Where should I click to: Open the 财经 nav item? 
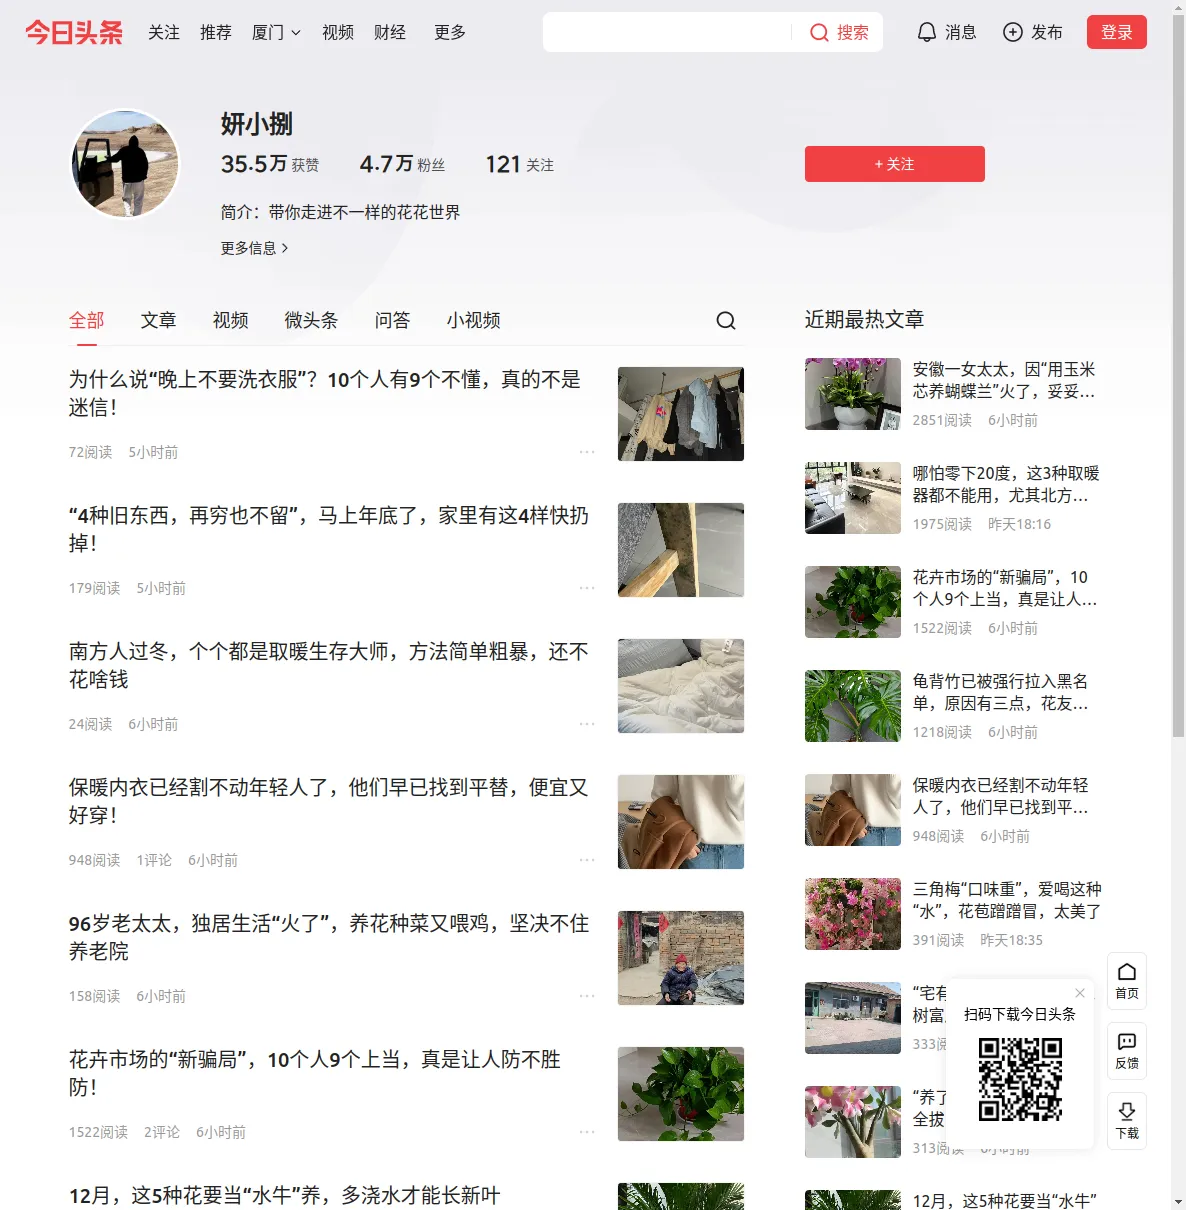click(x=390, y=32)
